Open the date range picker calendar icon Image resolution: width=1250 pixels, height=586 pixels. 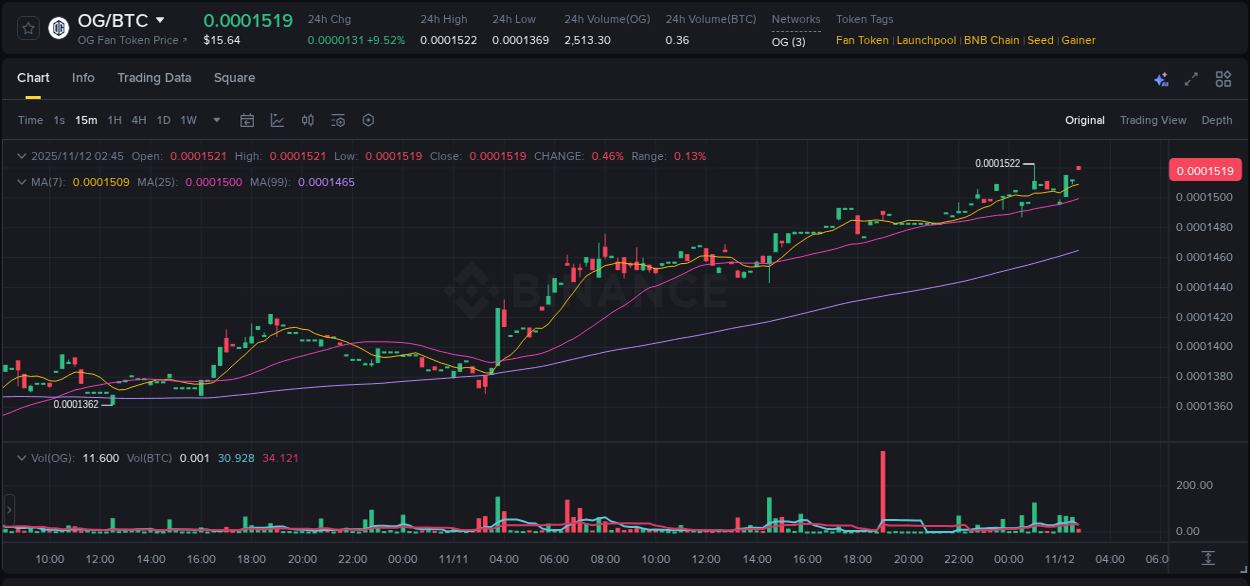(247, 119)
